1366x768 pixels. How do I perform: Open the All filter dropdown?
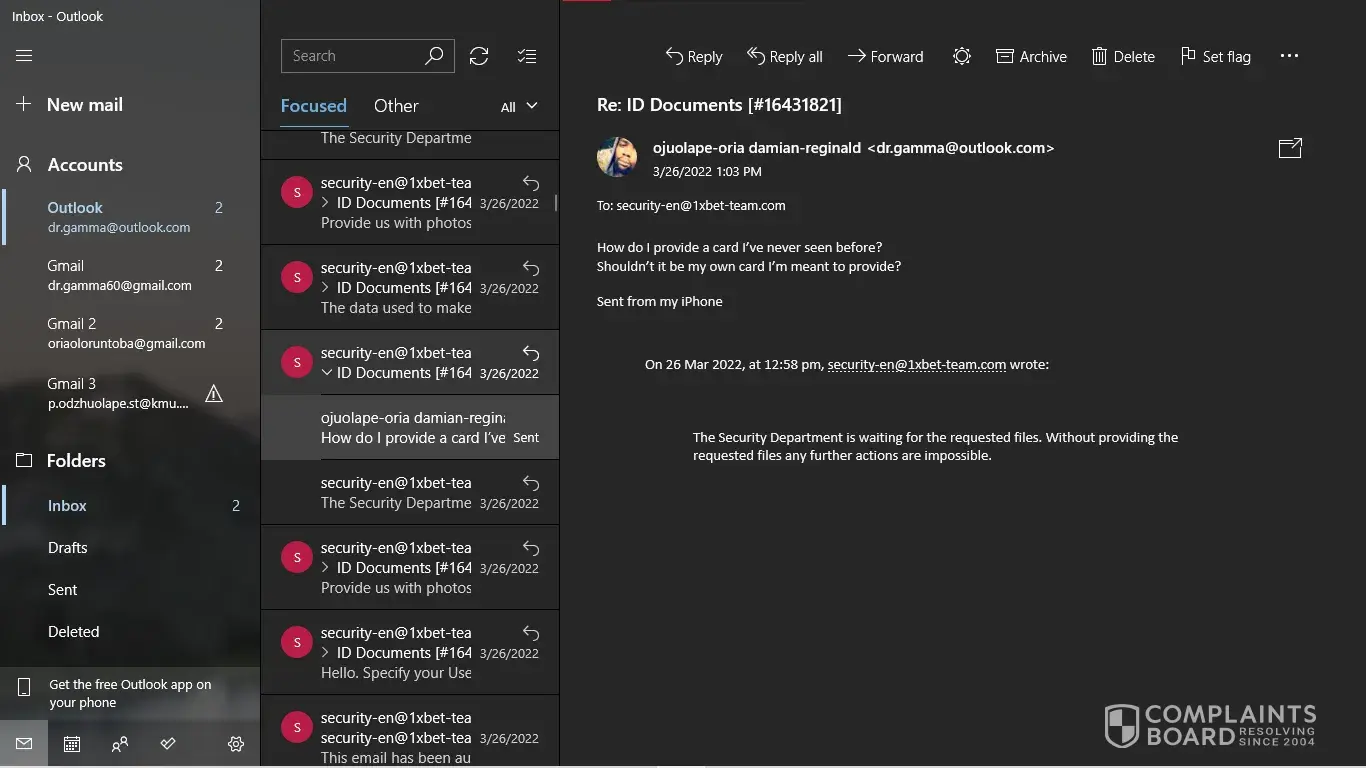coord(519,106)
